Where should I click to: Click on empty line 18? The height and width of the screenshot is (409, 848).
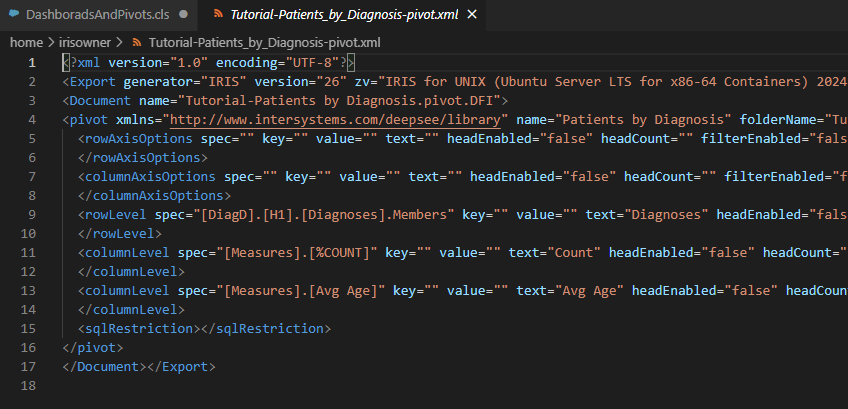(x=300, y=385)
